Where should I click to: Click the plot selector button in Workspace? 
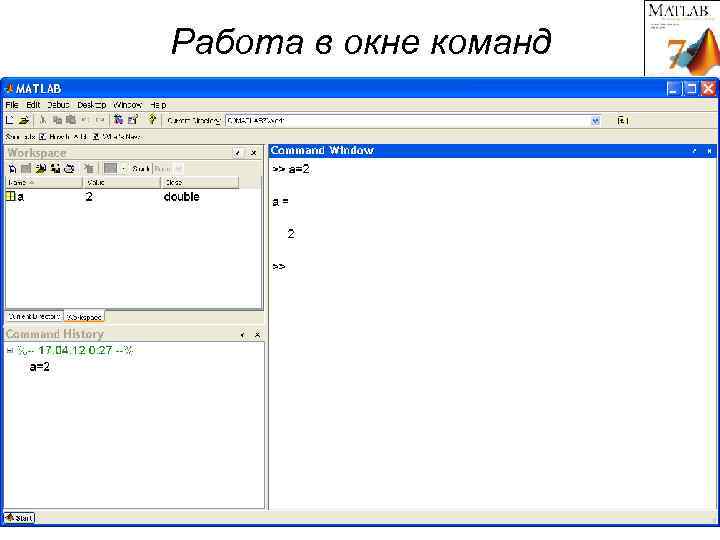point(110,169)
